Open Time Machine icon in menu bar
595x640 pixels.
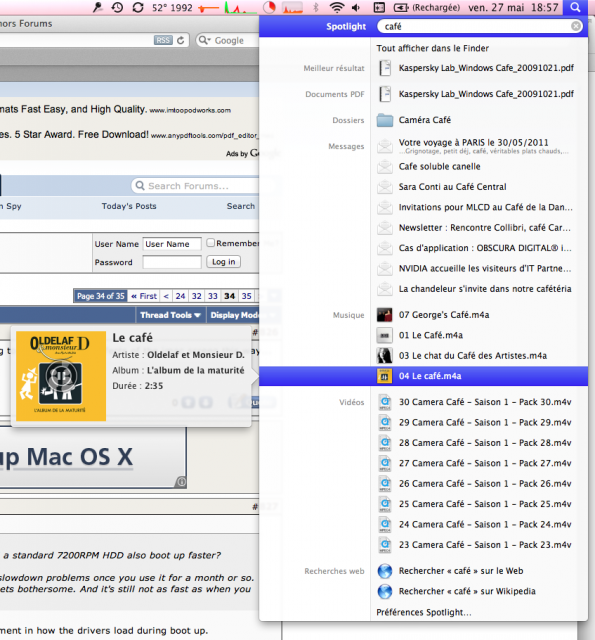[117, 7]
